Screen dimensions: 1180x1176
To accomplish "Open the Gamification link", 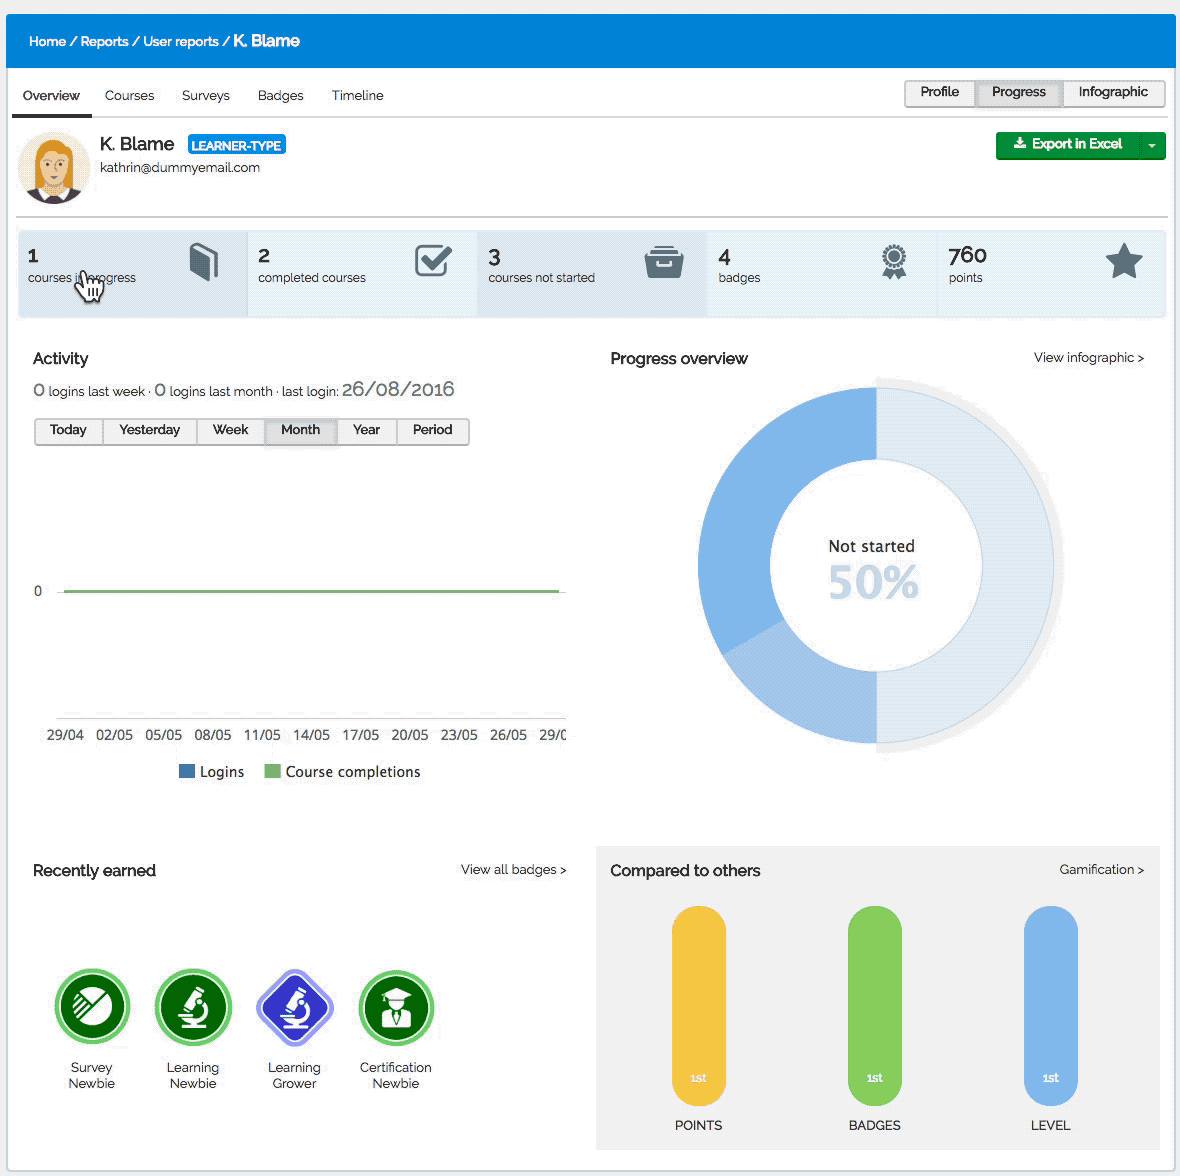I will [1102, 870].
